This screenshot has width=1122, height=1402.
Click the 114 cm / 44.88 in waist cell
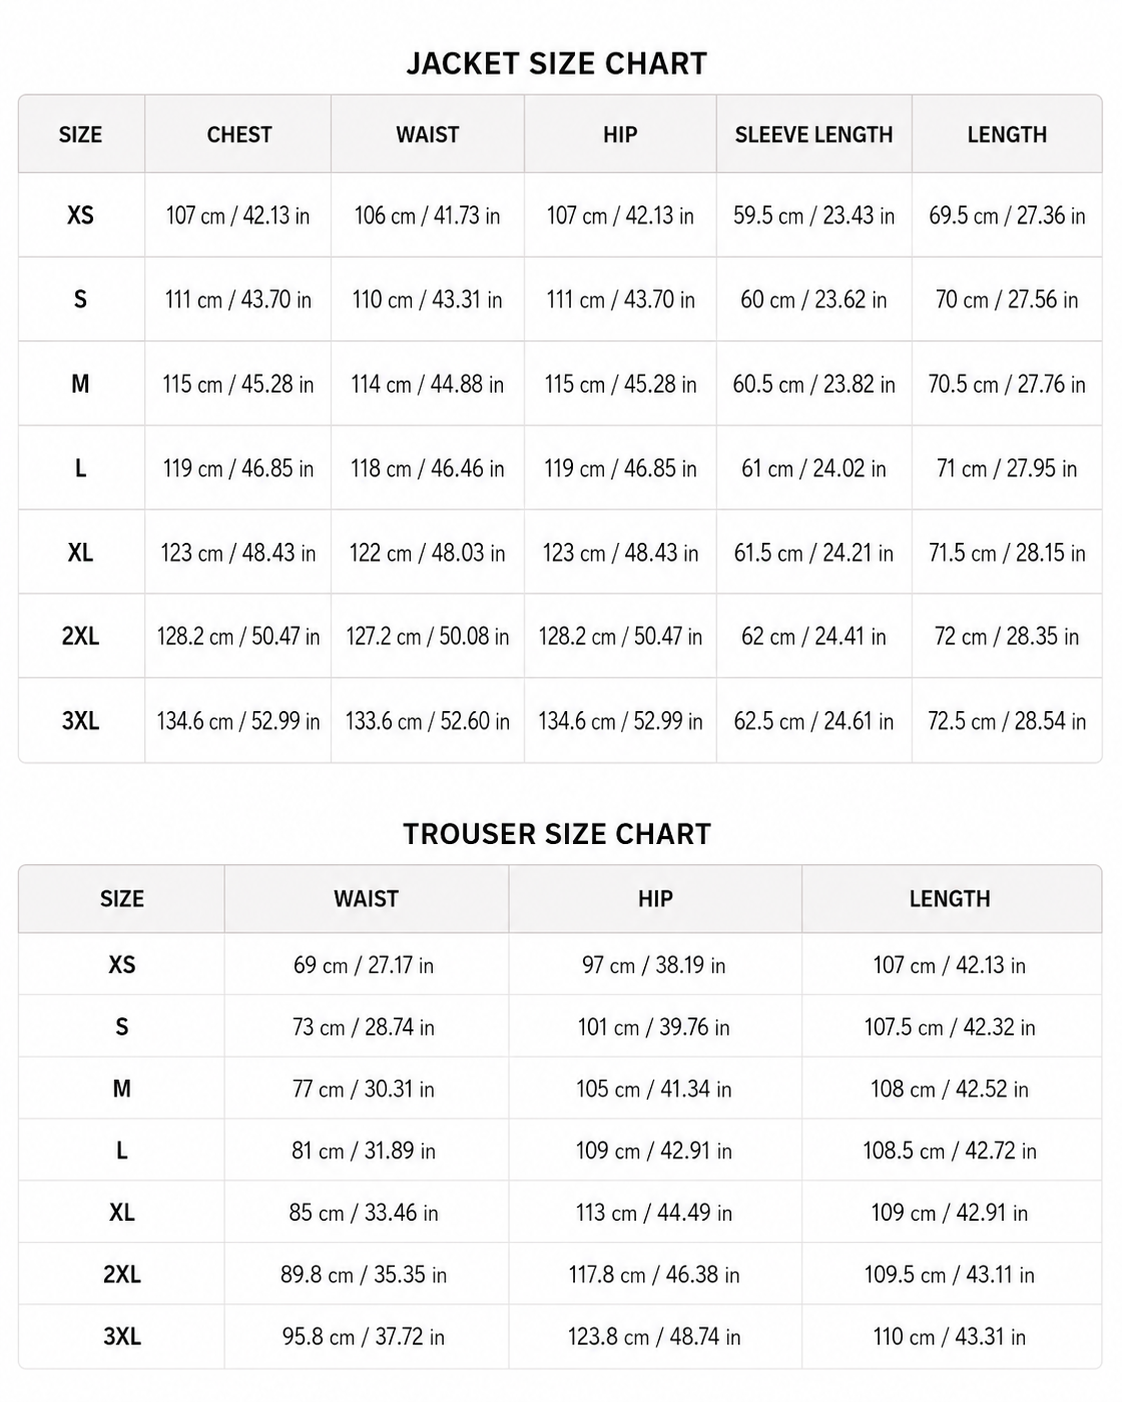click(427, 384)
